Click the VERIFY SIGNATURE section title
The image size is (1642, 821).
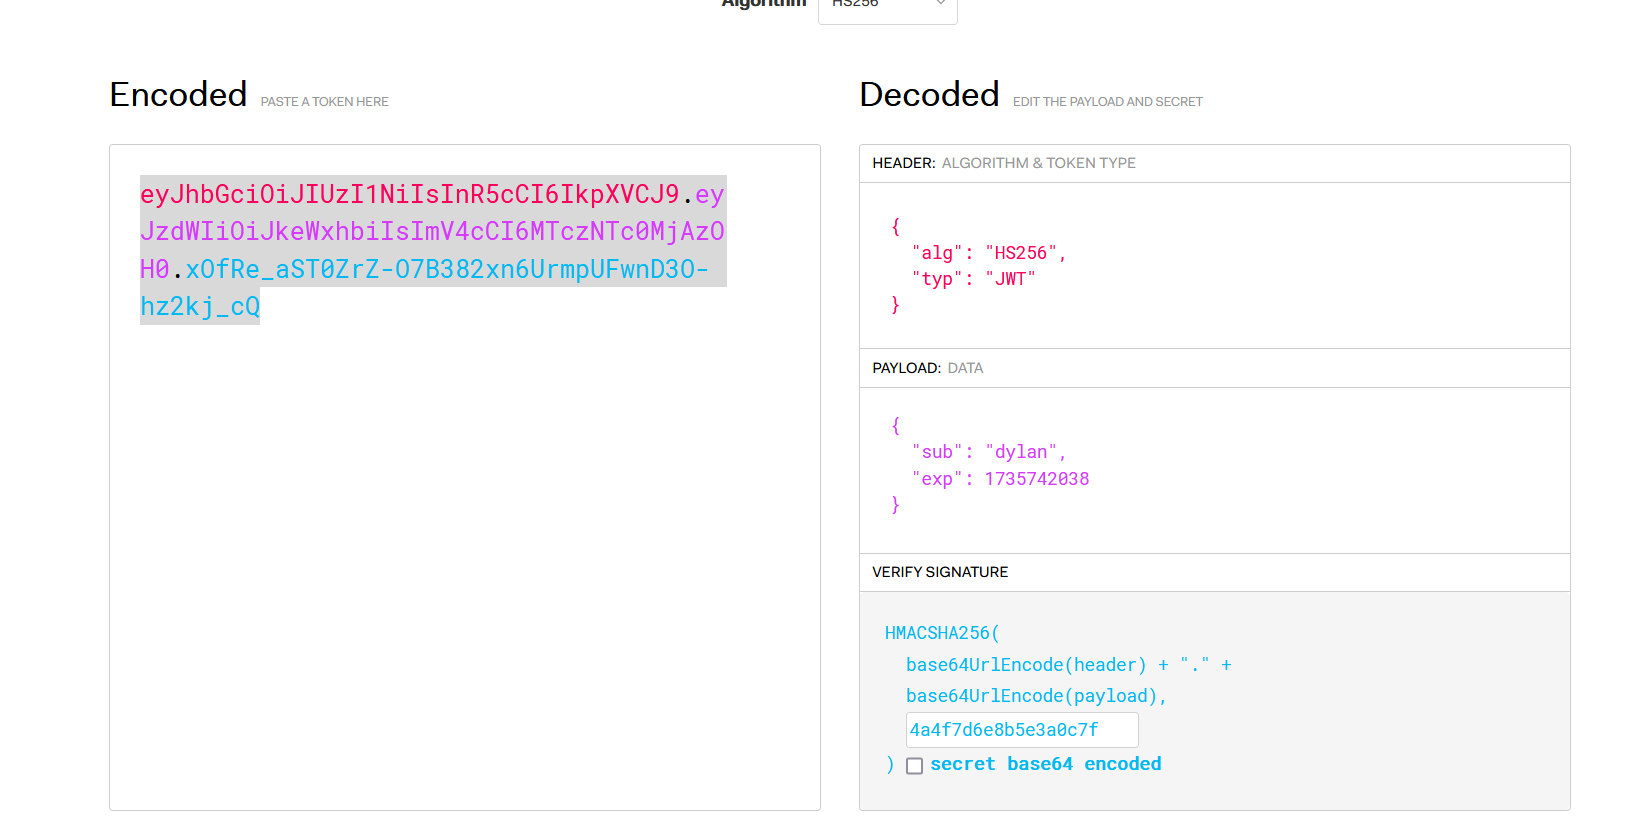click(x=940, y=572)
